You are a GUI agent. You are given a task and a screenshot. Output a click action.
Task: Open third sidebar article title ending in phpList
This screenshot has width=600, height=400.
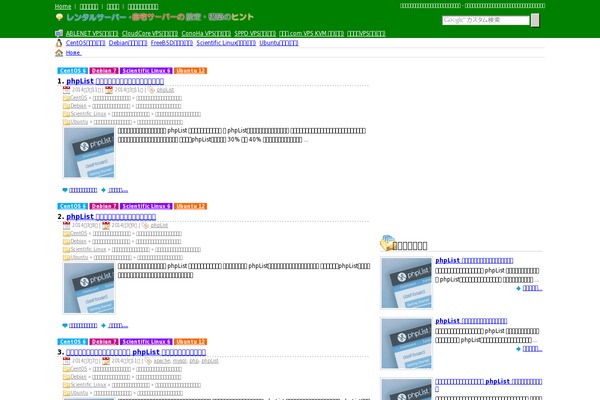(x=489, y=382)
